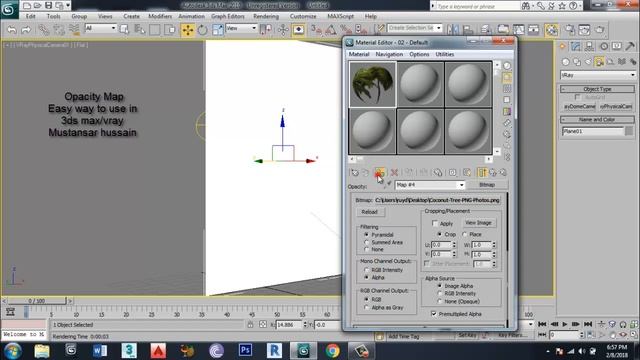Screen dimensions: 640x360
Task: Select Image Alpha under Alpha Source
Action: pos(440,286)
